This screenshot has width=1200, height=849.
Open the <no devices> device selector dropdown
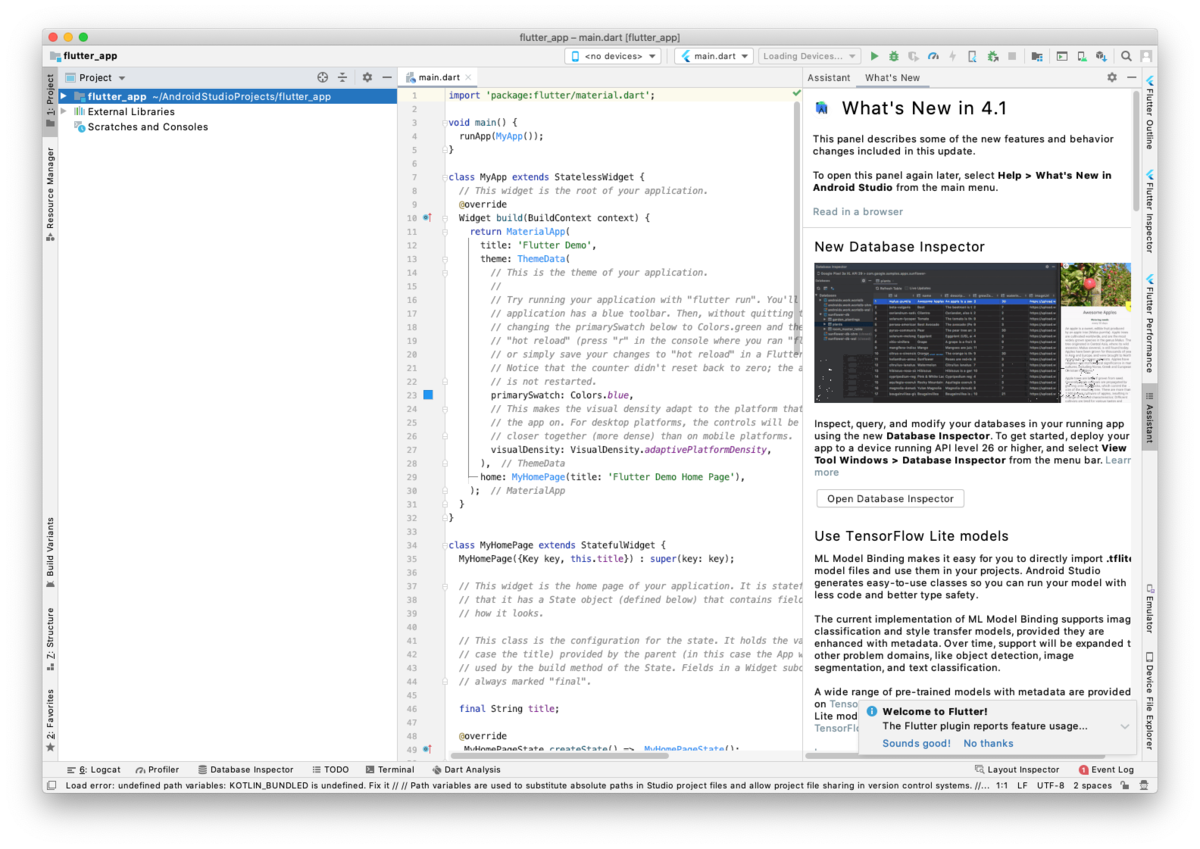tap(614, 56)
